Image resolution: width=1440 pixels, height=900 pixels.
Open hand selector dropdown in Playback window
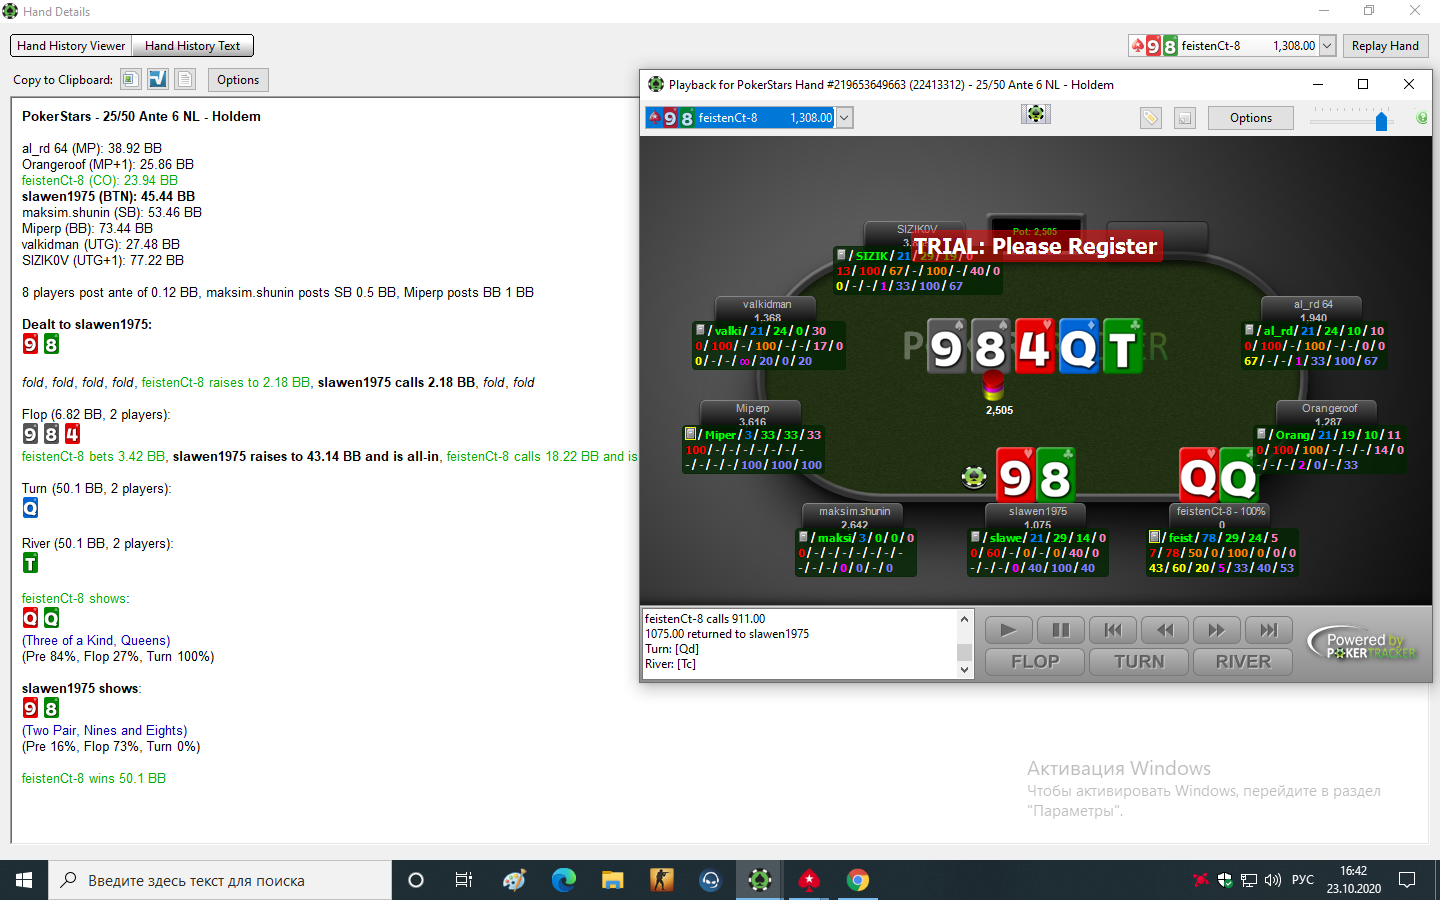tap(844, 118)
